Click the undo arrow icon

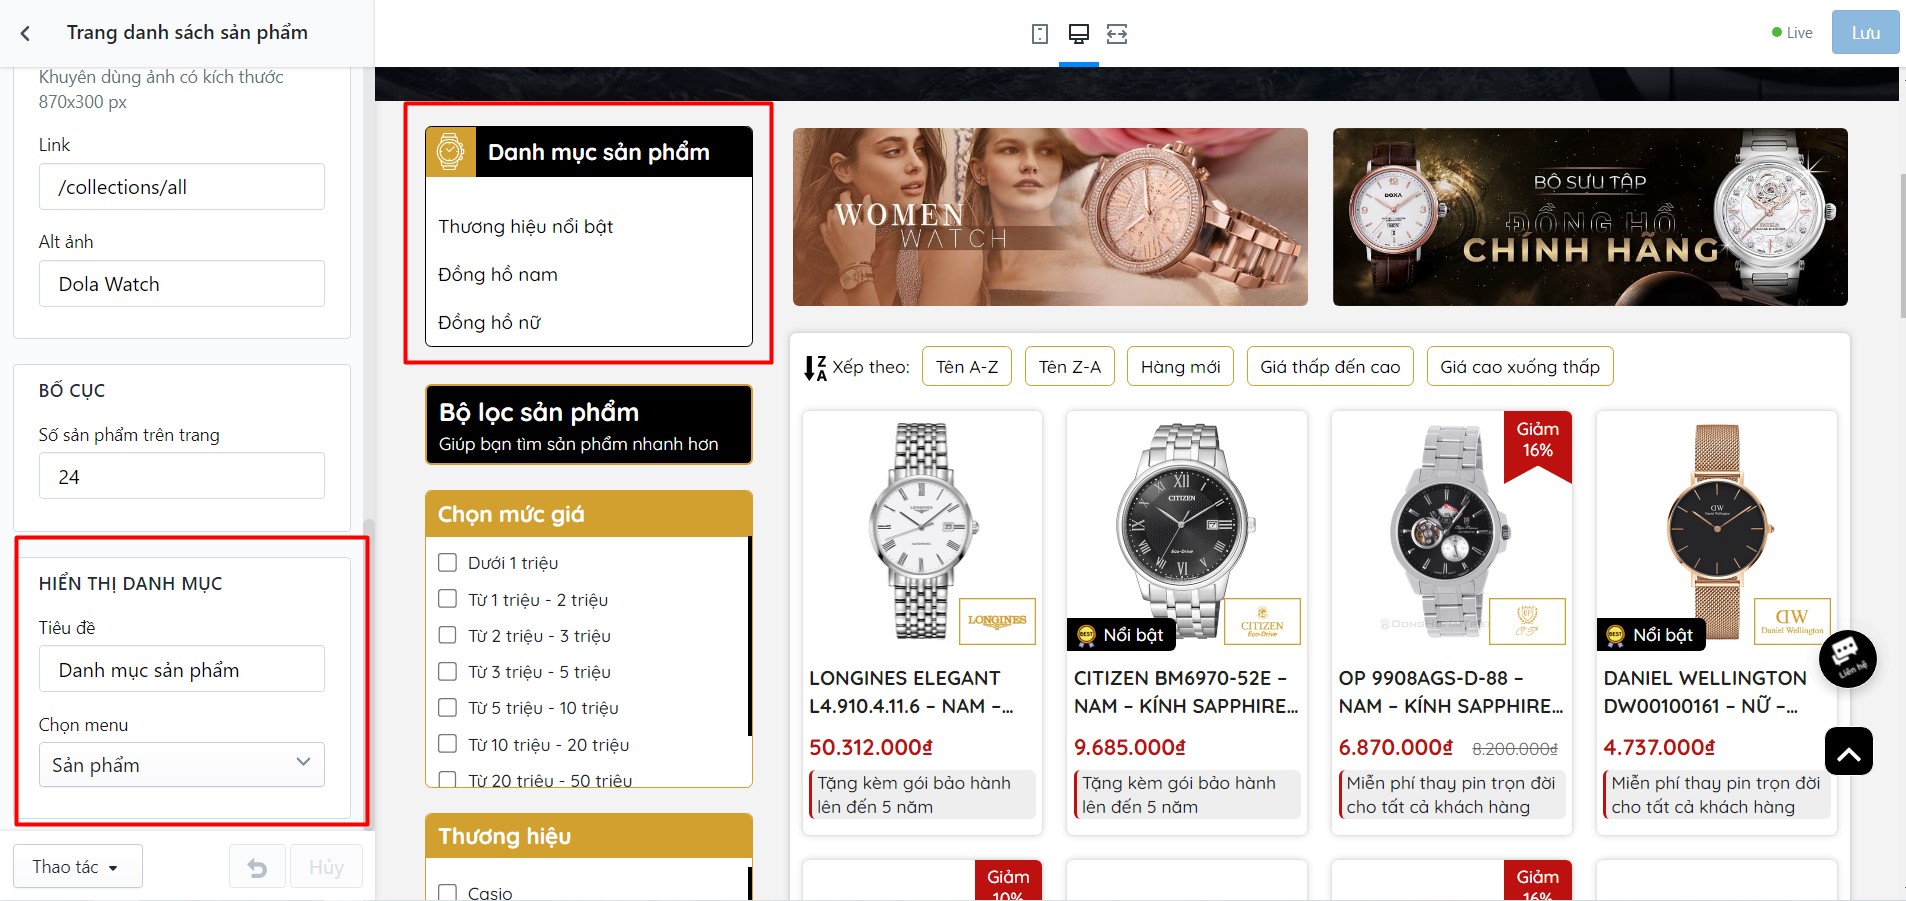tap(257, 867)
